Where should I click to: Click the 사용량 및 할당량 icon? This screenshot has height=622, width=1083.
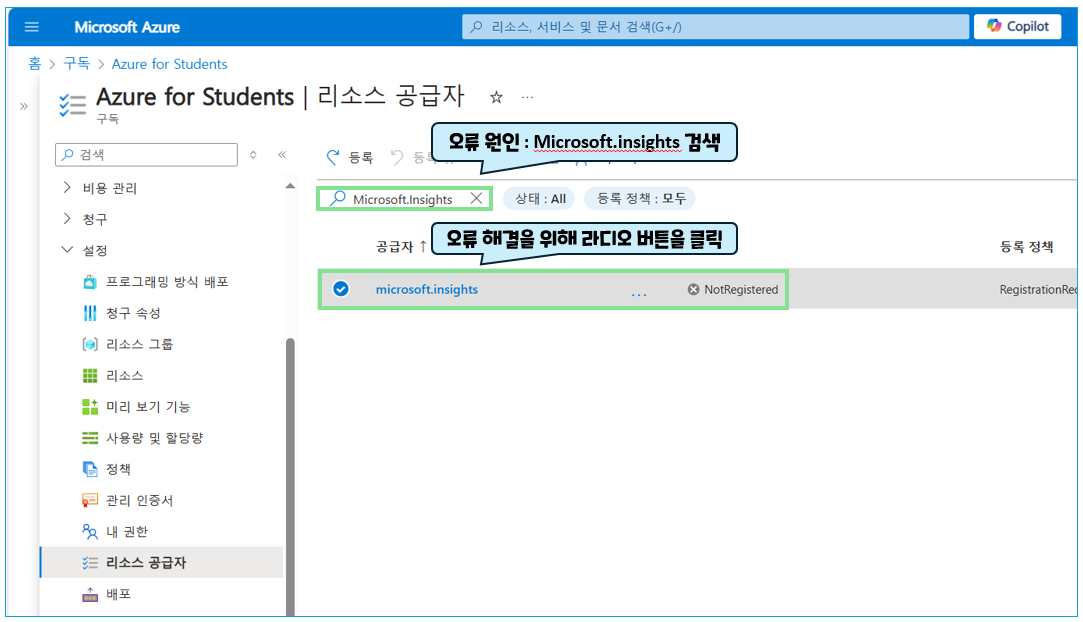[90, 438]
